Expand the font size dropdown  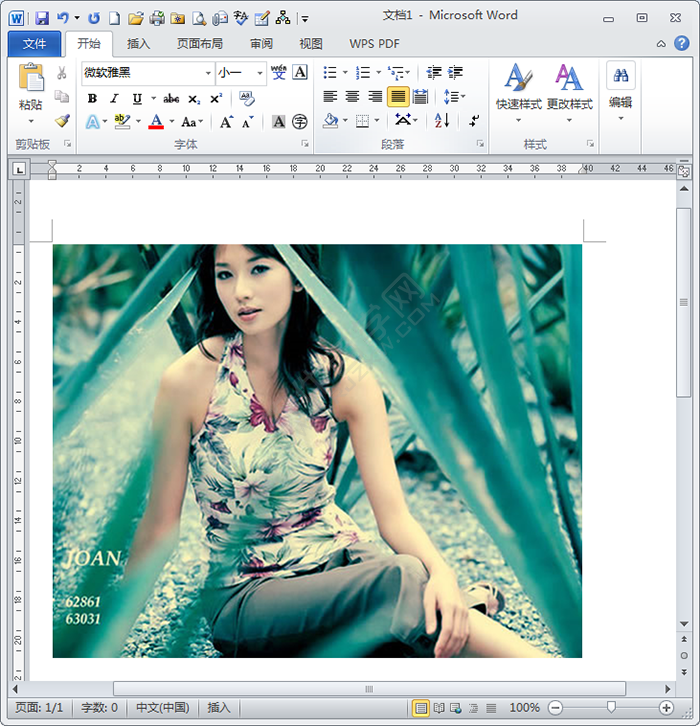(260, 73)
